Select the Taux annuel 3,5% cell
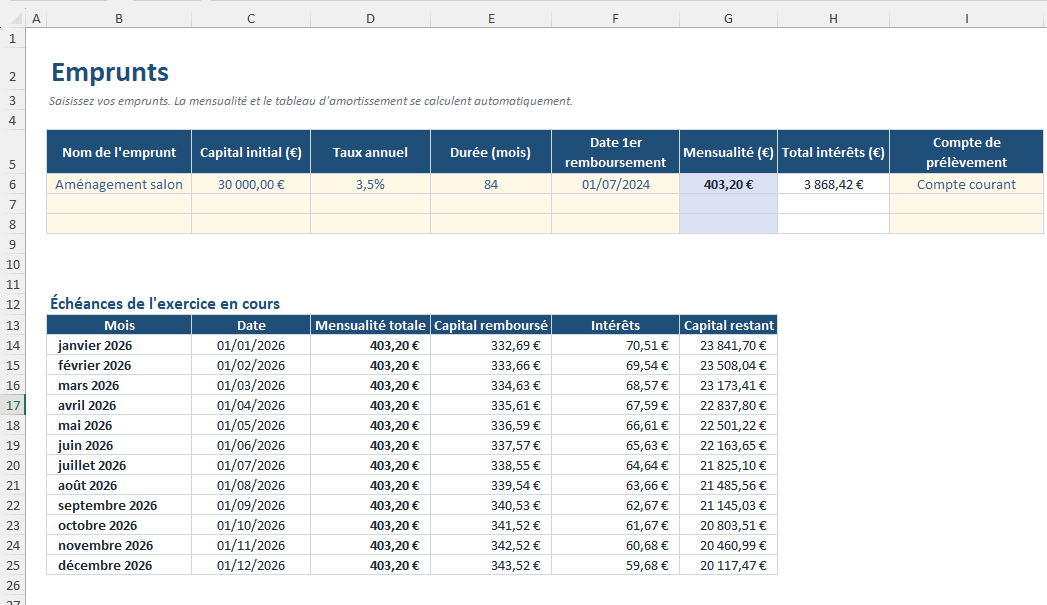The height and width of the screenshot is (605, 1047). [371, 184]
